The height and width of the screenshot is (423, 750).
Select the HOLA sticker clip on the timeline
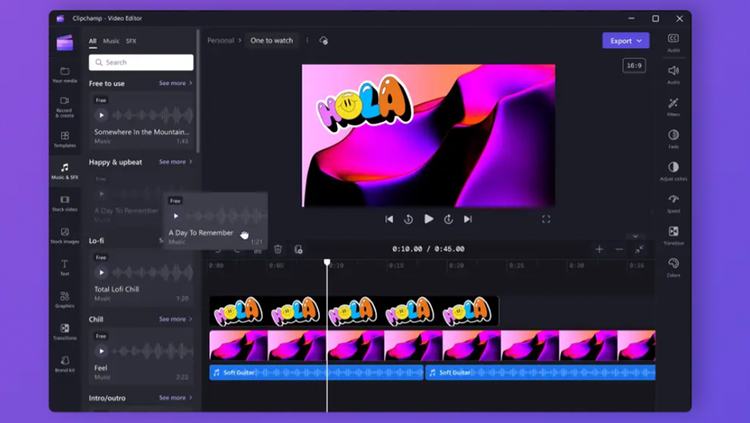354,311
